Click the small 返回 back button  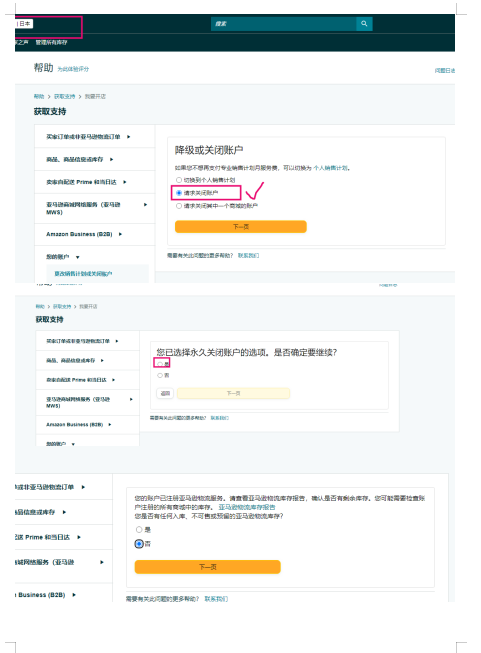tap(165, 393)
